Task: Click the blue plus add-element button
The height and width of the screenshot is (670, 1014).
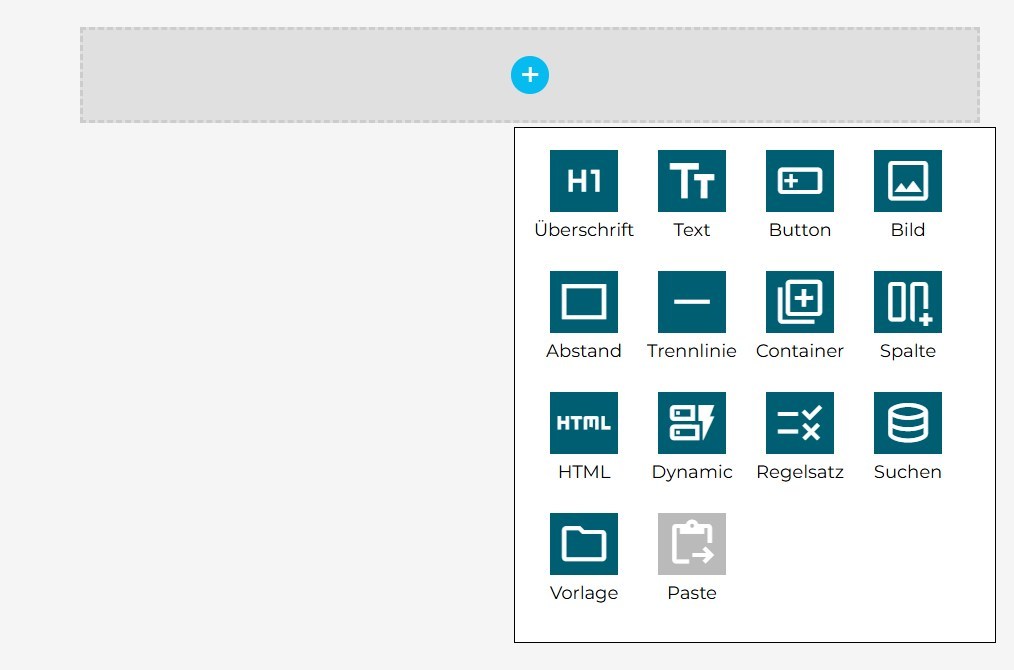Action: tap(530, 75)
